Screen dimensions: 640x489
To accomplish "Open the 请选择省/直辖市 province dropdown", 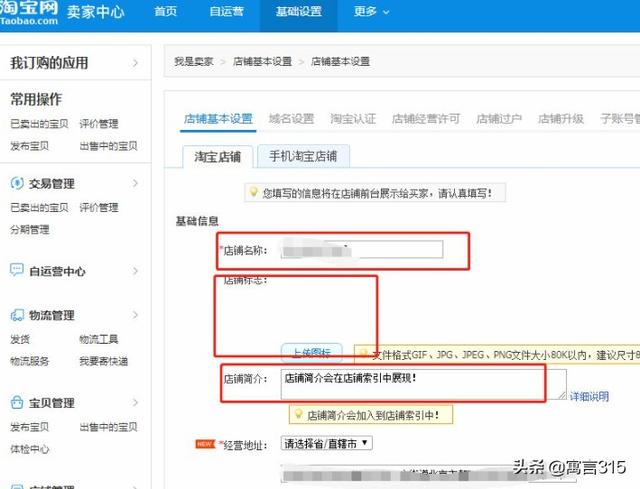I will (326, 443).
